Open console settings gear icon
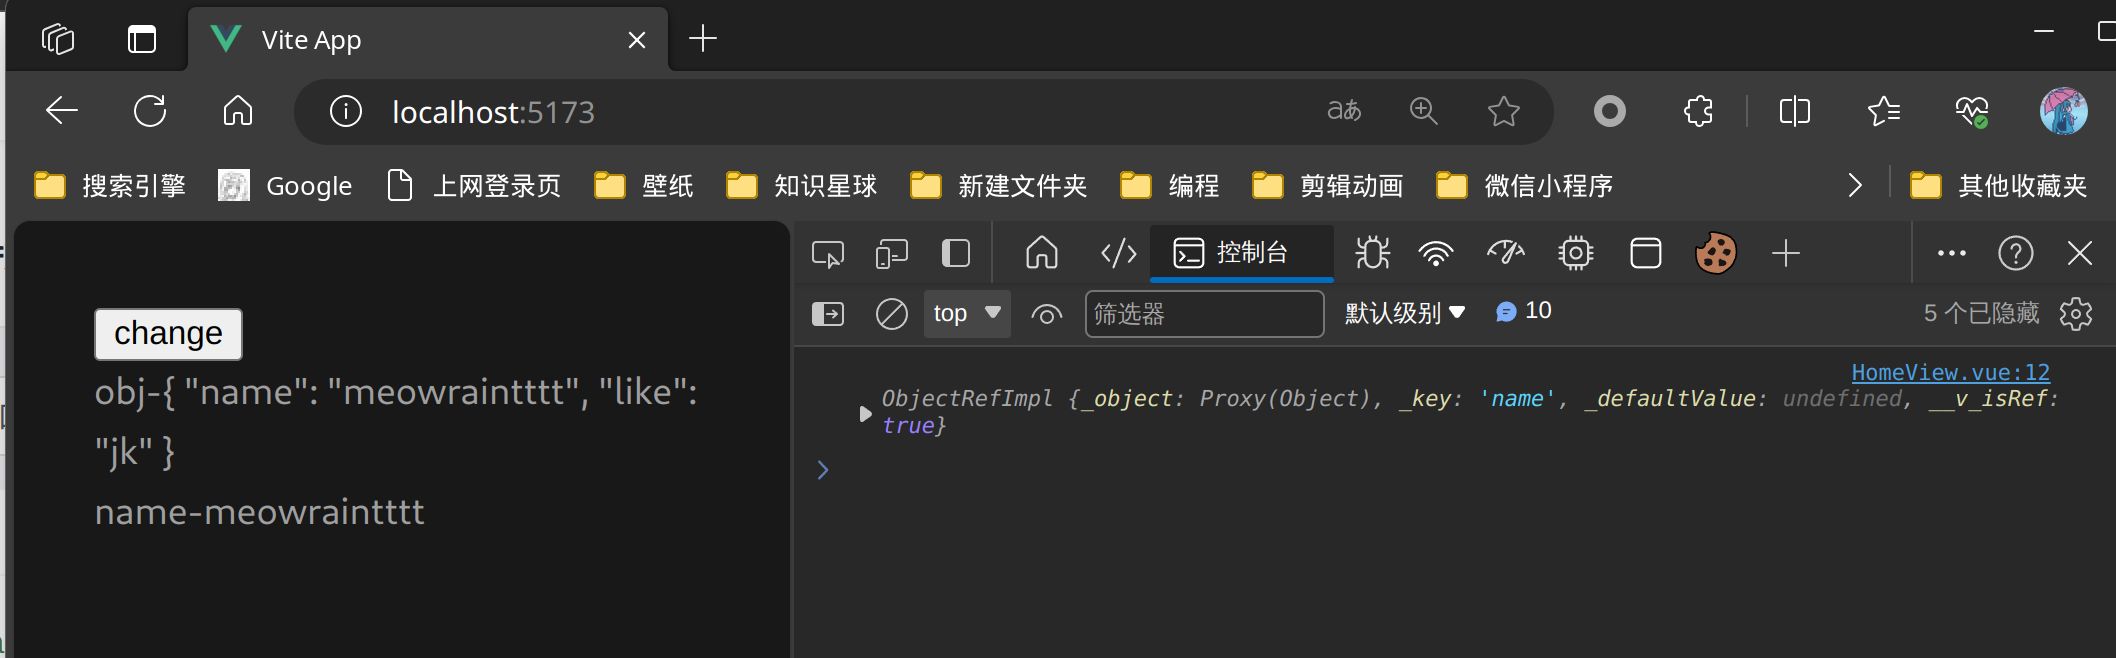Viewport: 2116px width, 658px height. tap(2076, 314)
